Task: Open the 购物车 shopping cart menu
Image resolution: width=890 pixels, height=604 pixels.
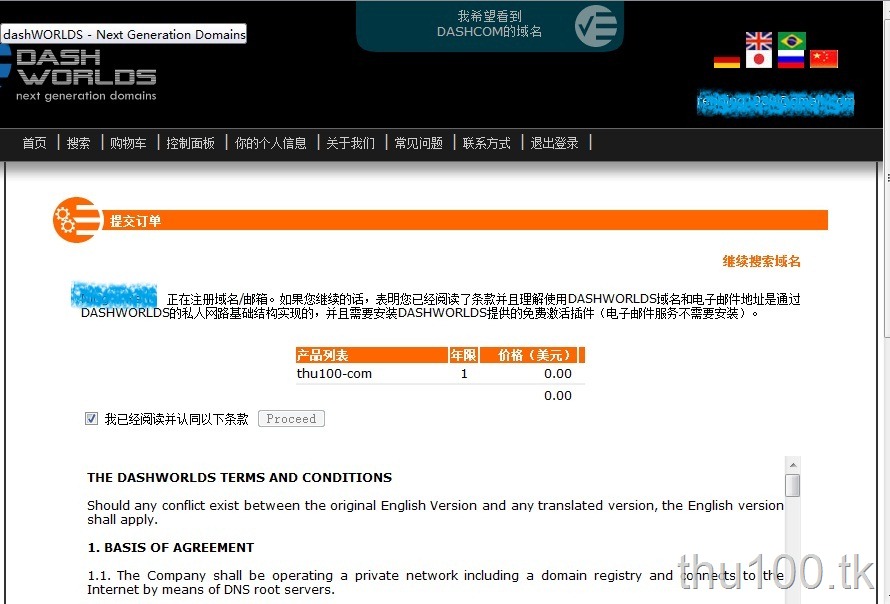Action: tap(128, 143)
